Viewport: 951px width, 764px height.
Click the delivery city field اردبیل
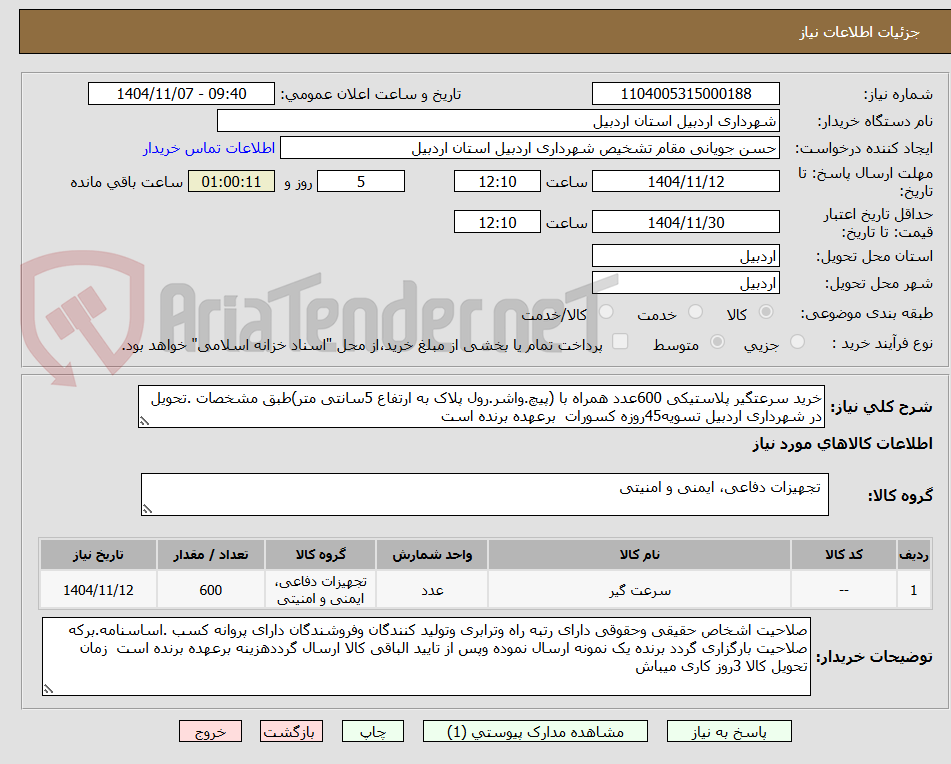coord(685,283)
